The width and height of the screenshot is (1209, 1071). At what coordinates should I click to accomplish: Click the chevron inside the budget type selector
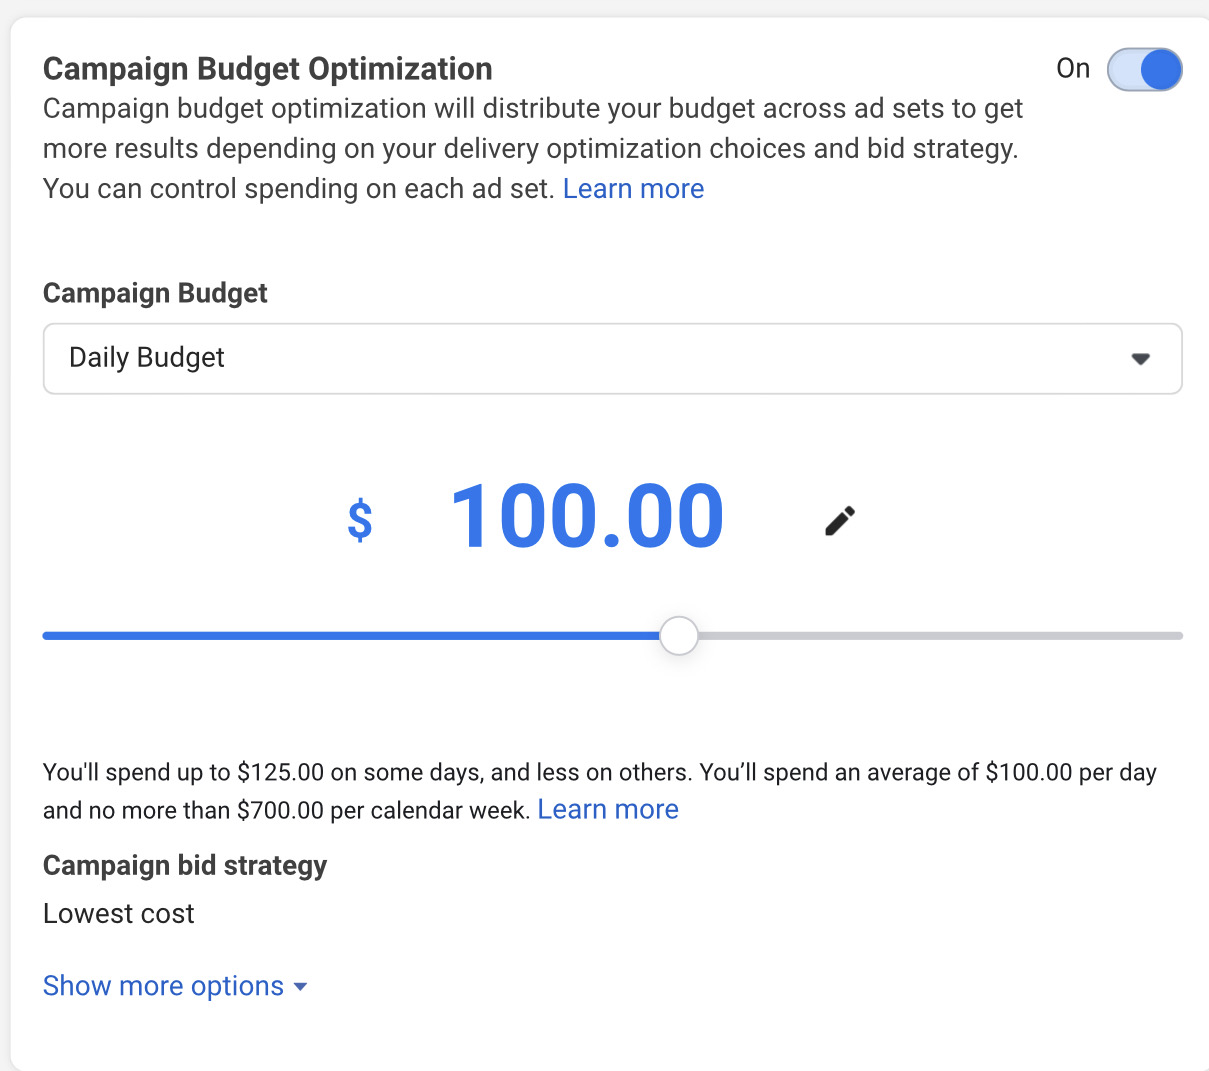[x=1140, y=358]
